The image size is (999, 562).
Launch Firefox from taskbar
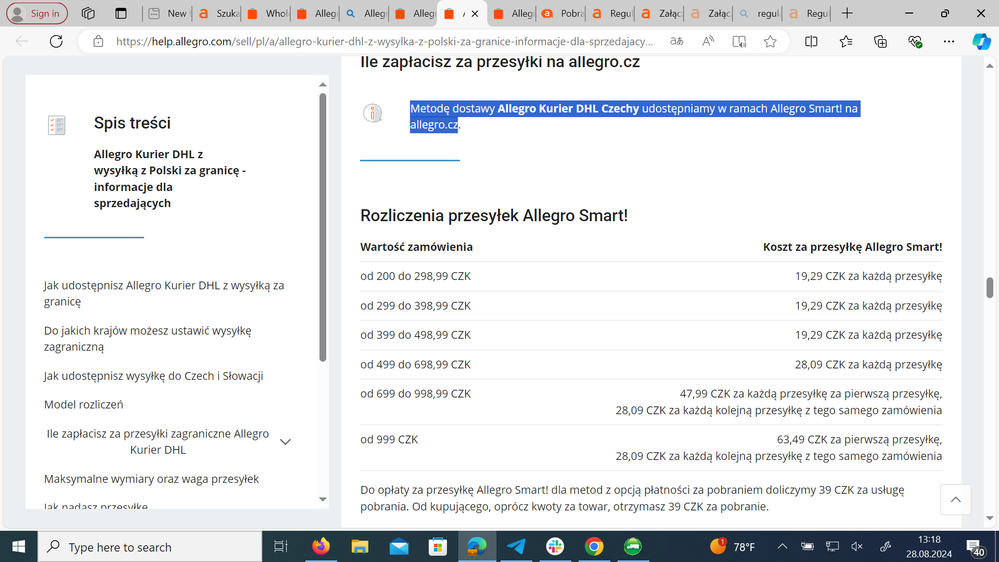321,547
